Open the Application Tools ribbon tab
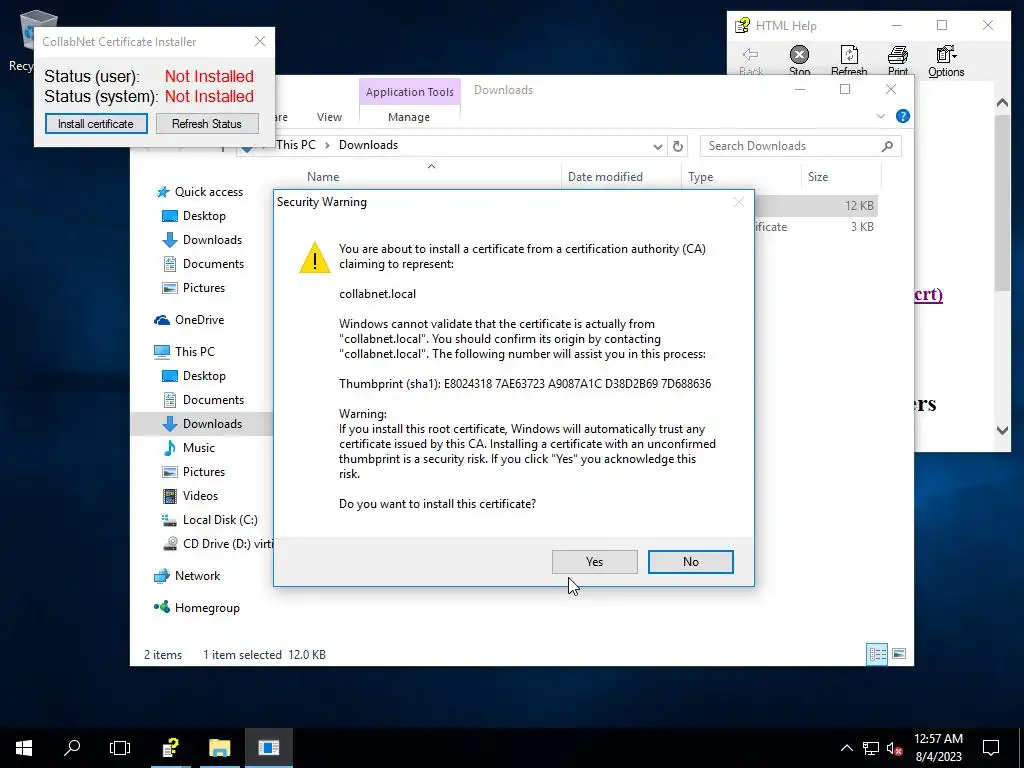This screenshot has width=1024, height=768. coord(409,92)
